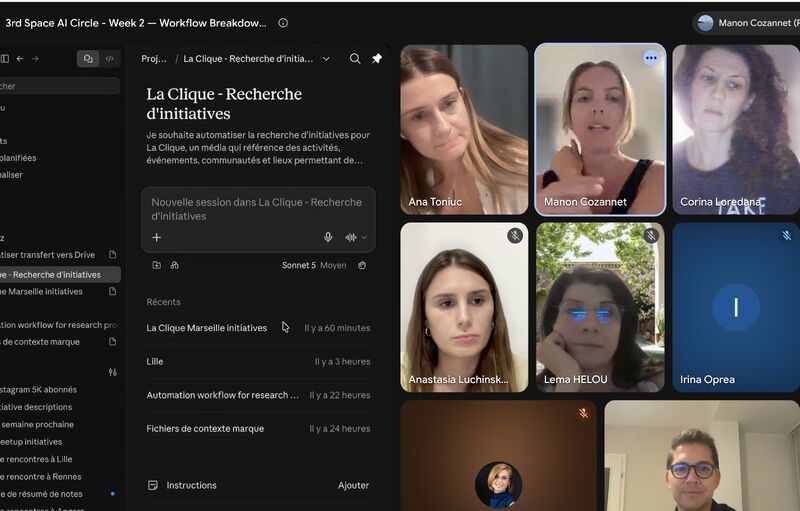Toggle the pin icon for this project
This screenshot has width=800, height=511.
coord(377,59)
